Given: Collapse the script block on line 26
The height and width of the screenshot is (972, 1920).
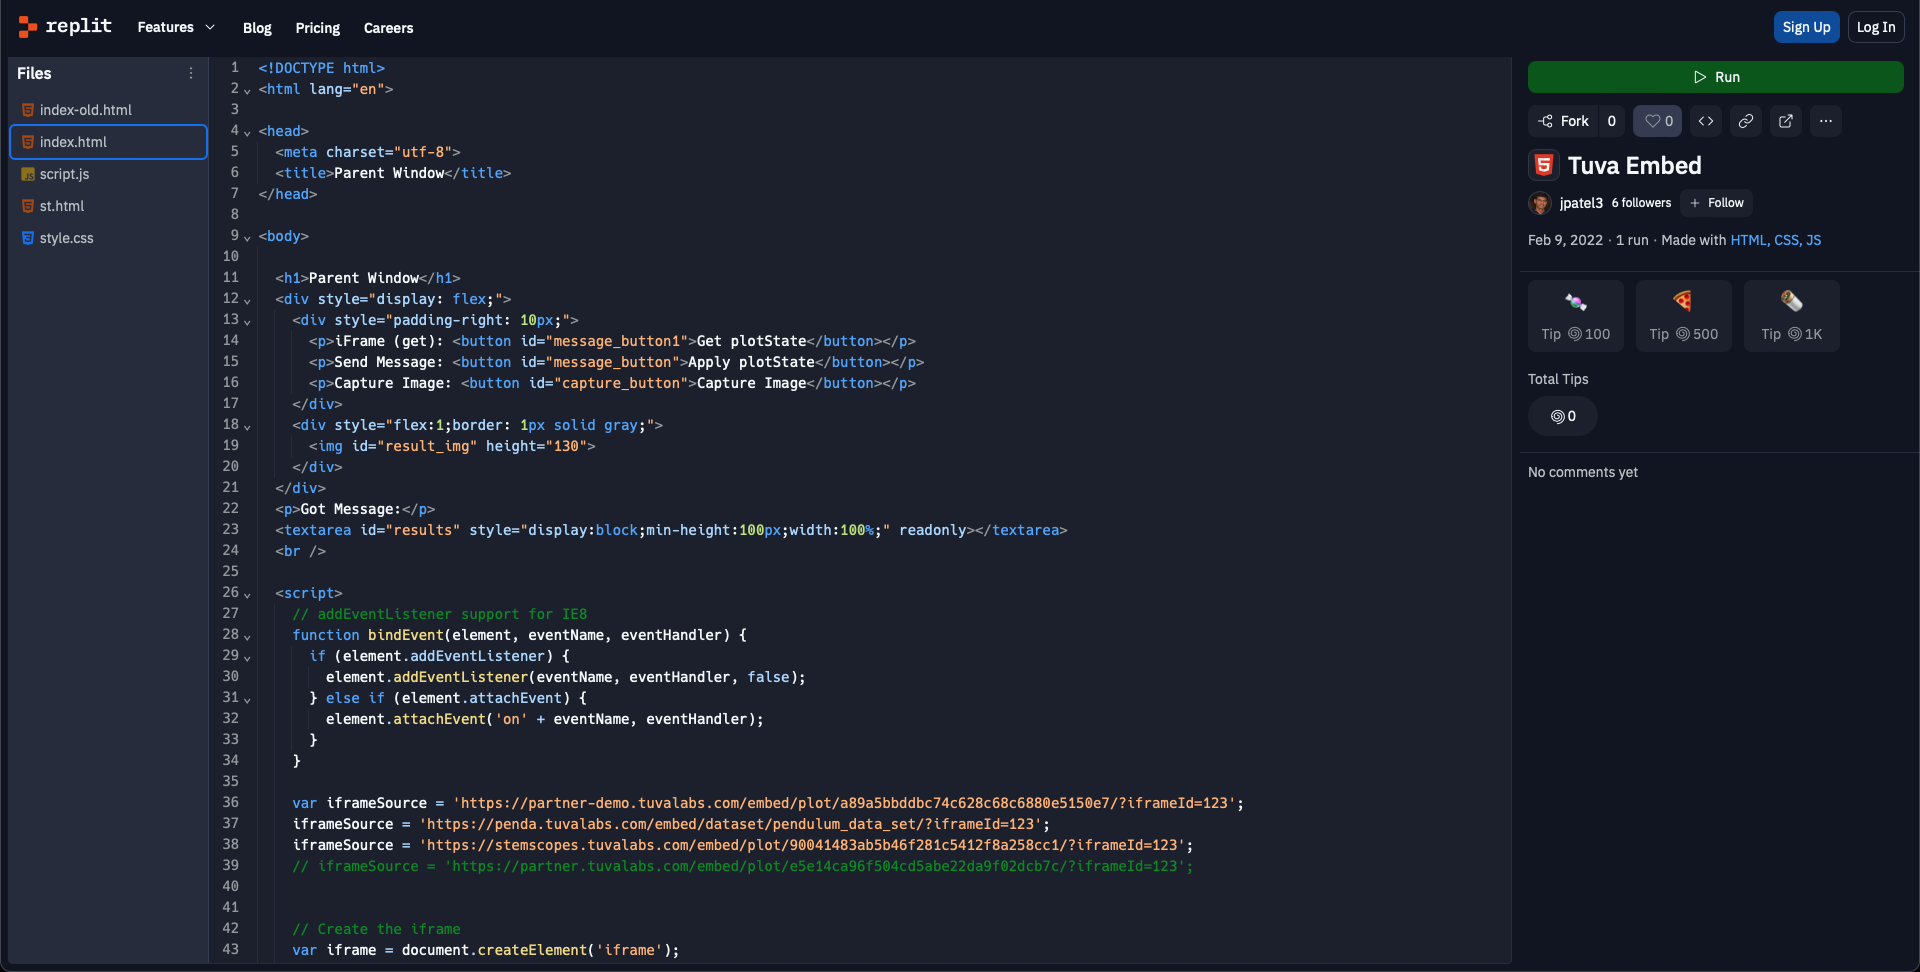Looking at the screenshot, I should 247,594.
